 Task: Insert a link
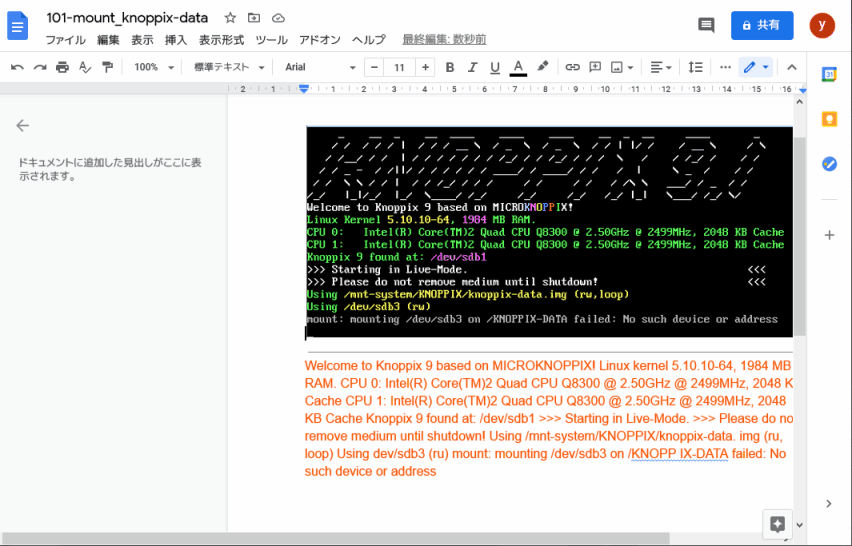[x=572, y=67]
